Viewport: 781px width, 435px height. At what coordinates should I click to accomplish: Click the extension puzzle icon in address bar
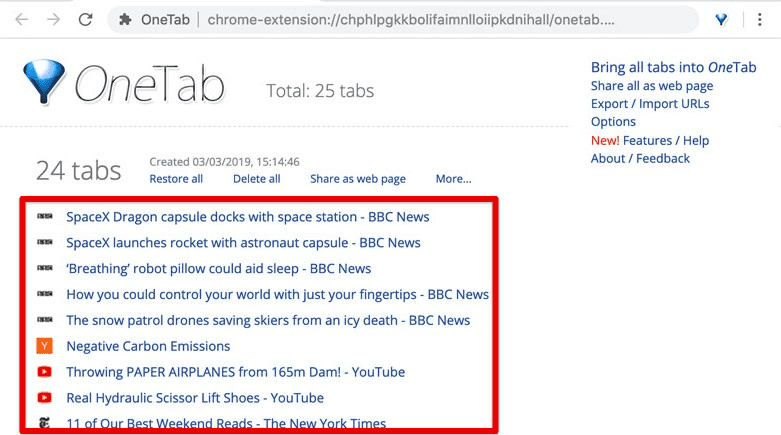(125, 19)
